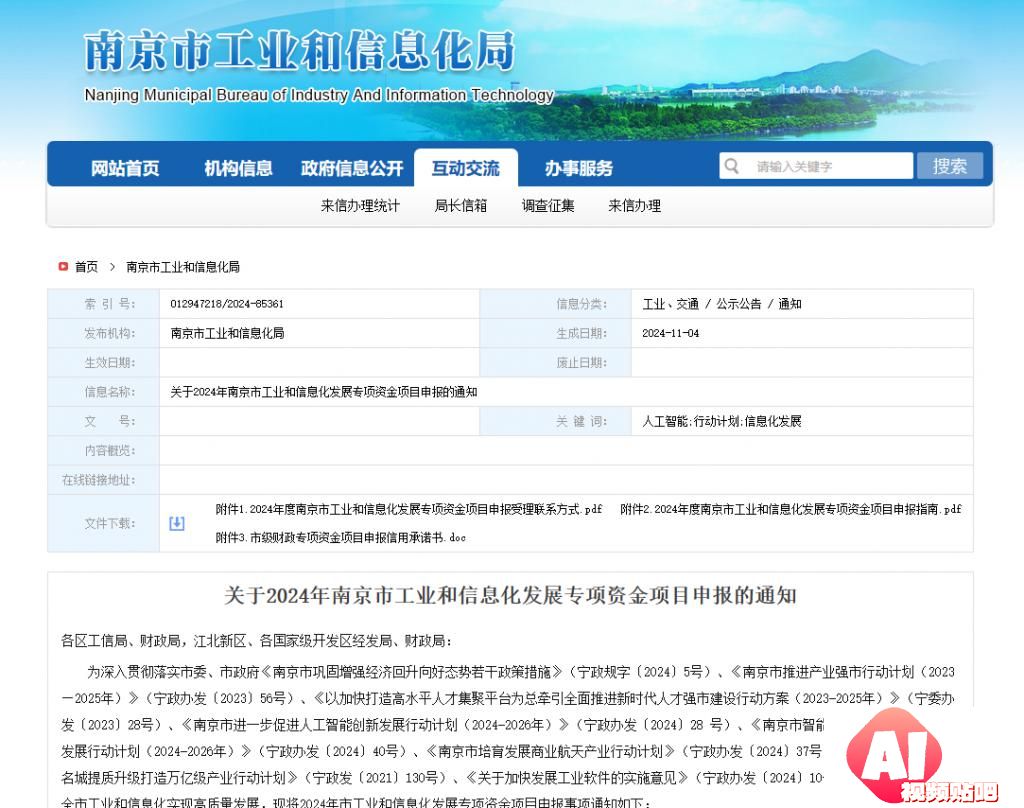Click keywords 人工智能;行动计划;信息化发展
Viewport: 1024px width, 808px height.
722,421
